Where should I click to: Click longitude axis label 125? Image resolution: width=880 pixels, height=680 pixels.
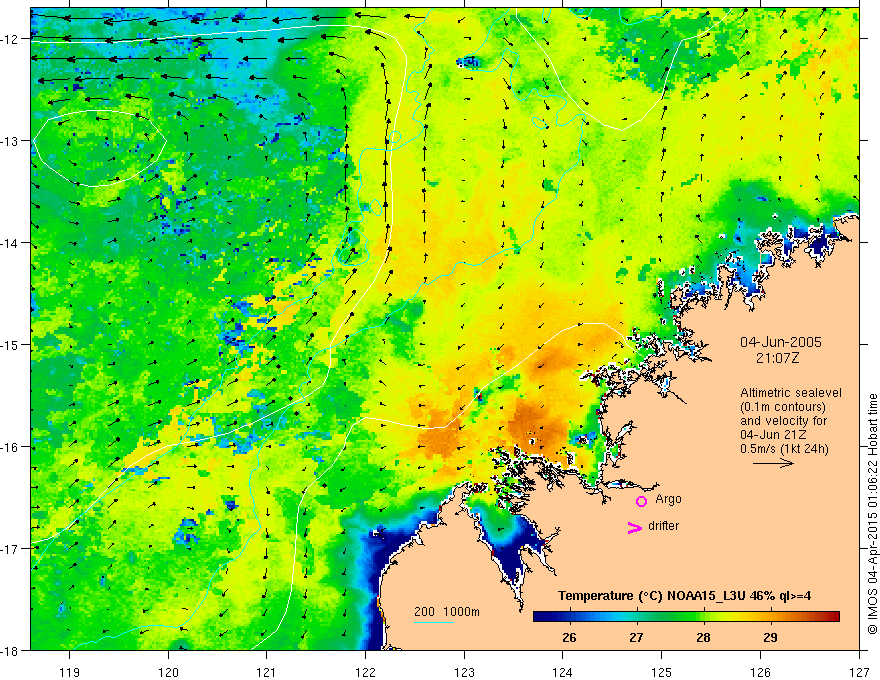(661, 672)
